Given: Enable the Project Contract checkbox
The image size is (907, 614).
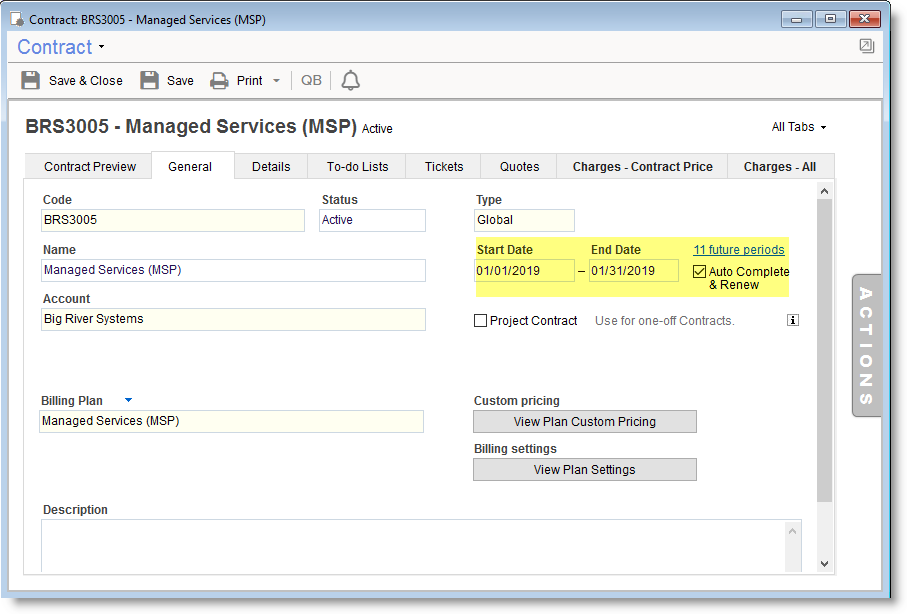Looking at the screenshot, I should coord(481,321).
